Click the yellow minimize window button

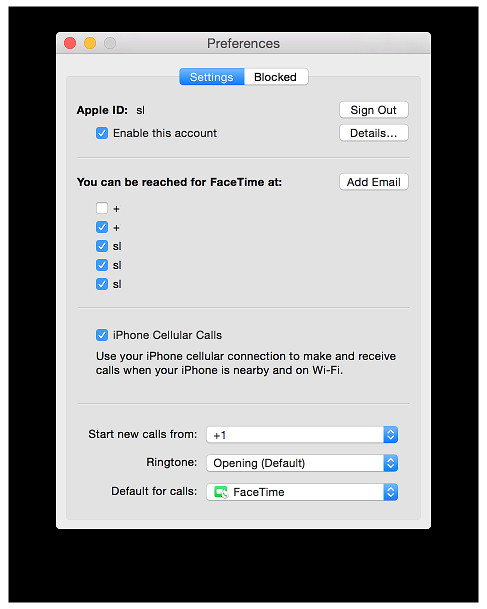click(90, 43)
